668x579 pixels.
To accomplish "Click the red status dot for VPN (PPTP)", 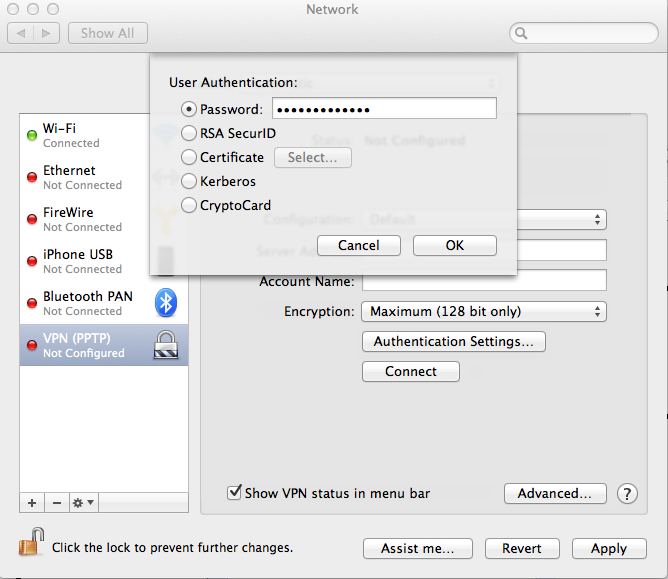I will 32,345.
